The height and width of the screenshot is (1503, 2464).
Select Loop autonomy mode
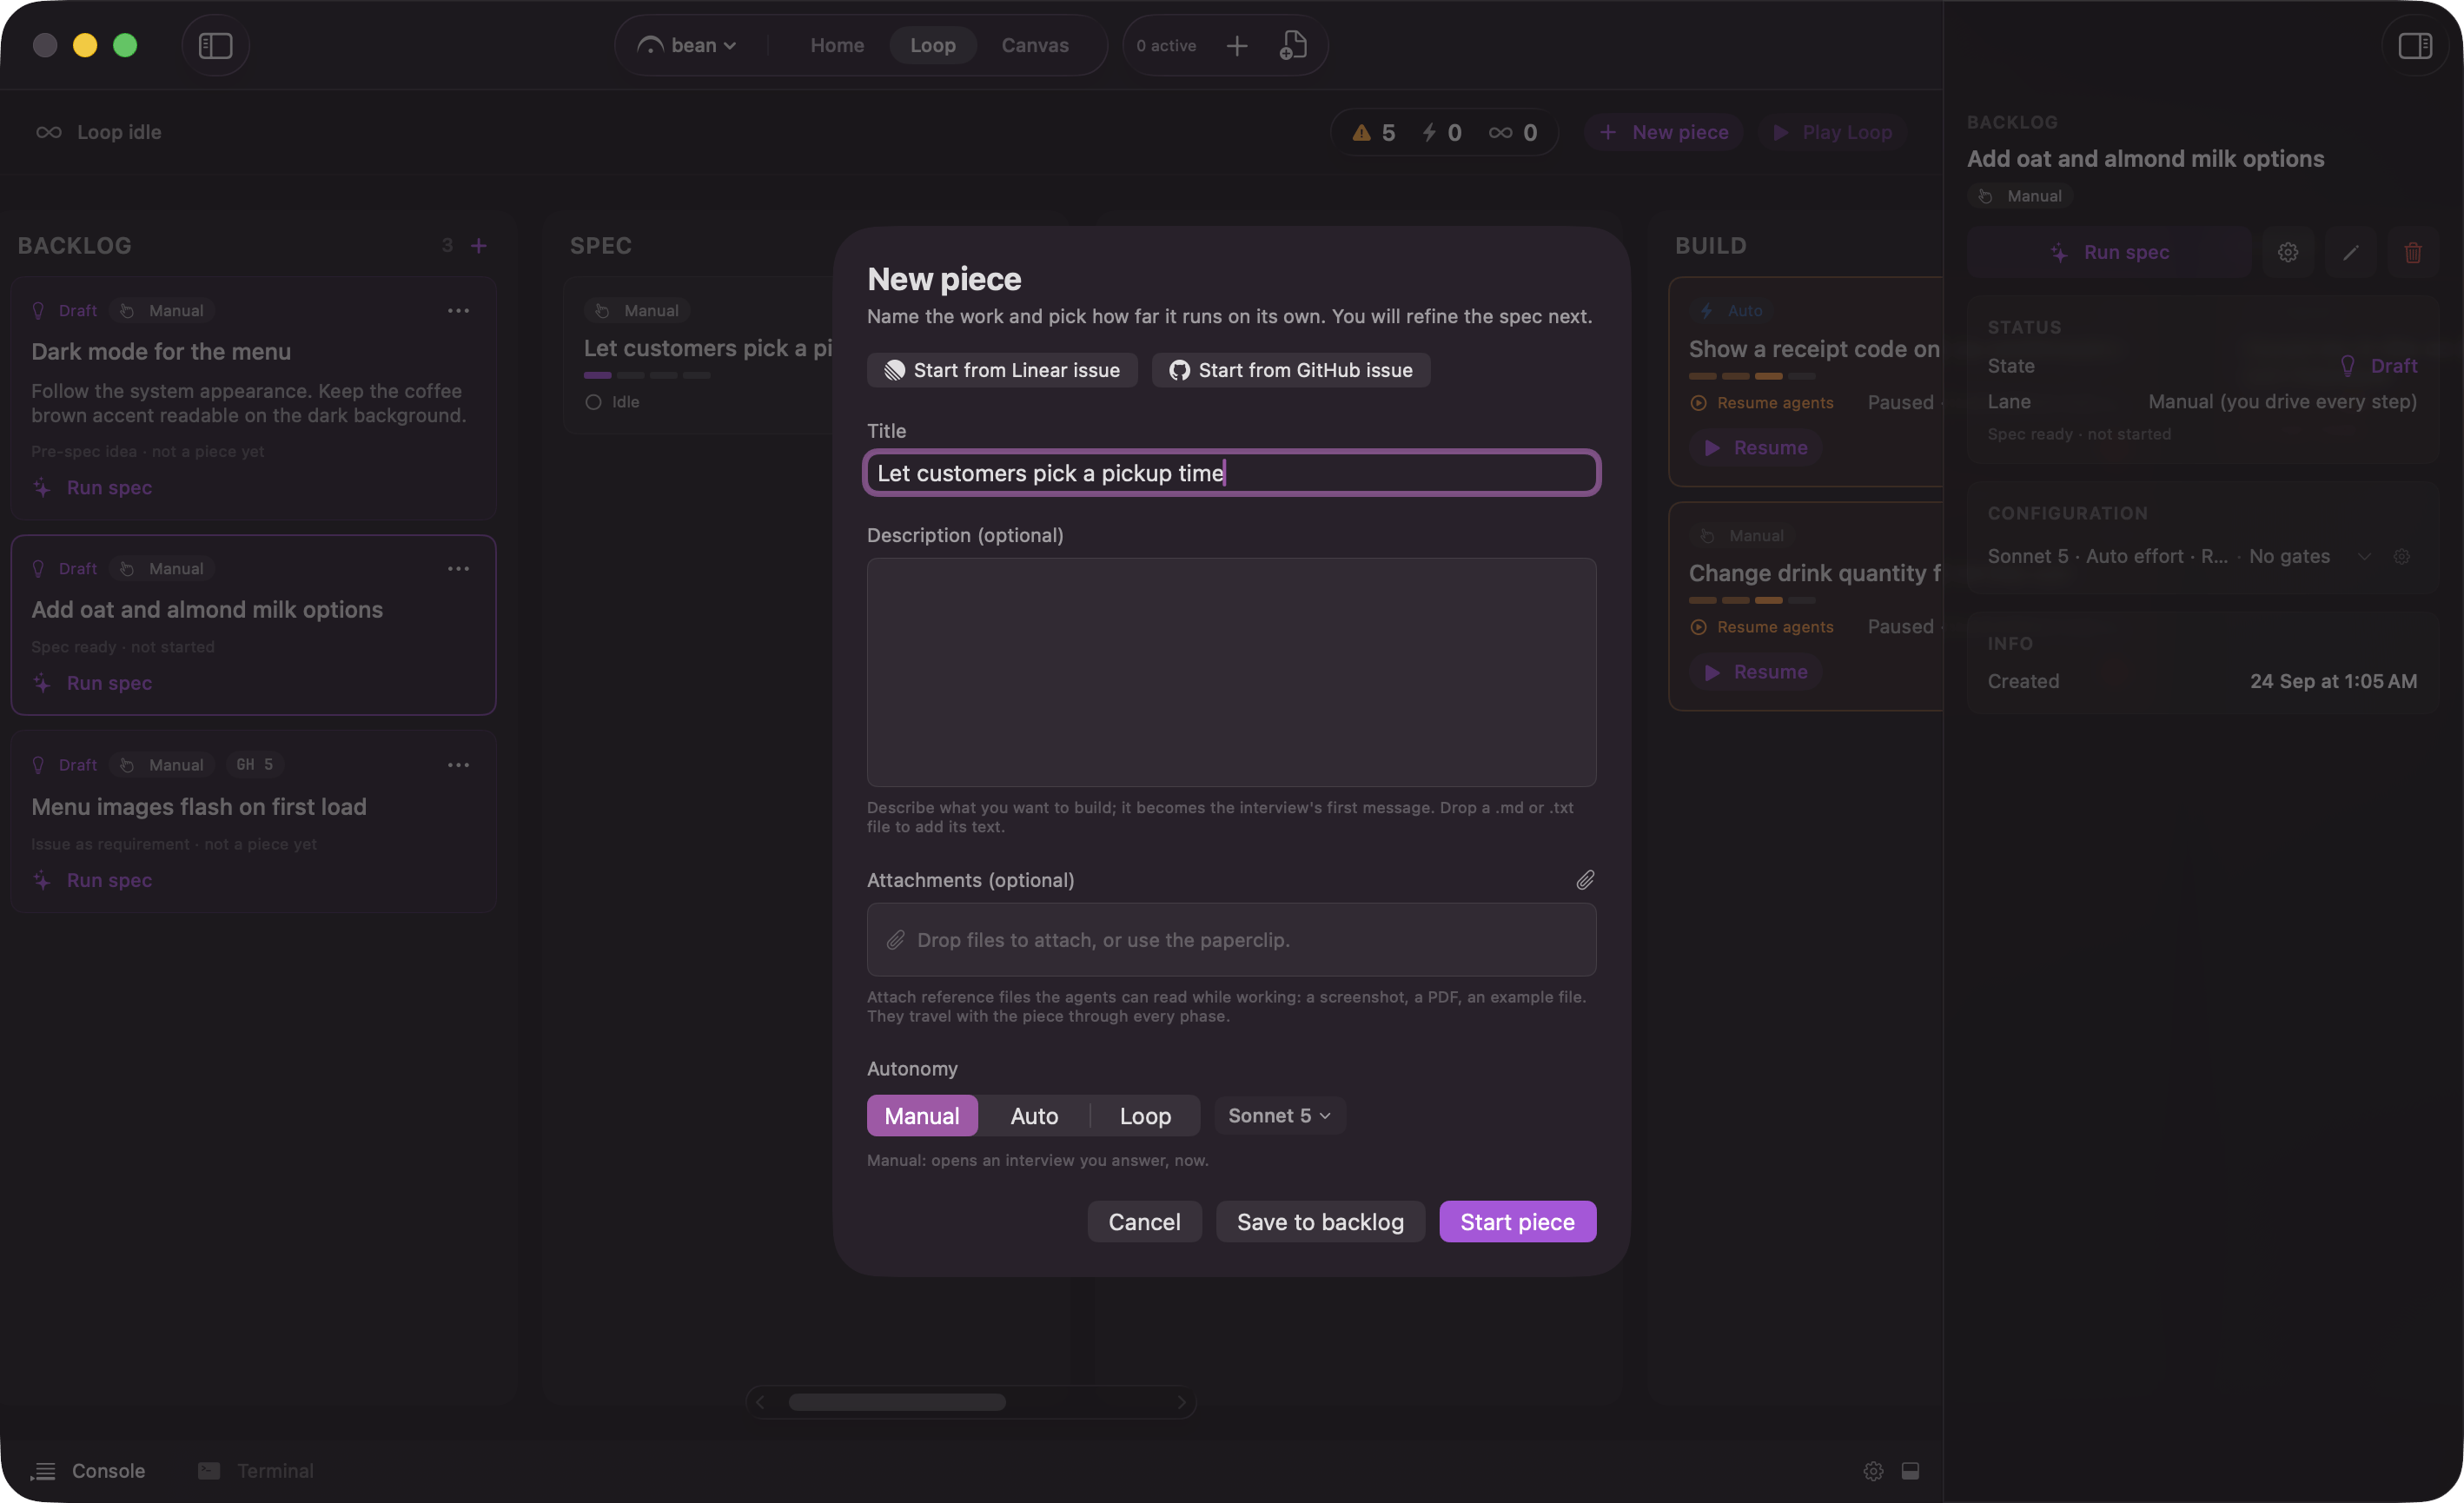[x=1145, y=1116]
